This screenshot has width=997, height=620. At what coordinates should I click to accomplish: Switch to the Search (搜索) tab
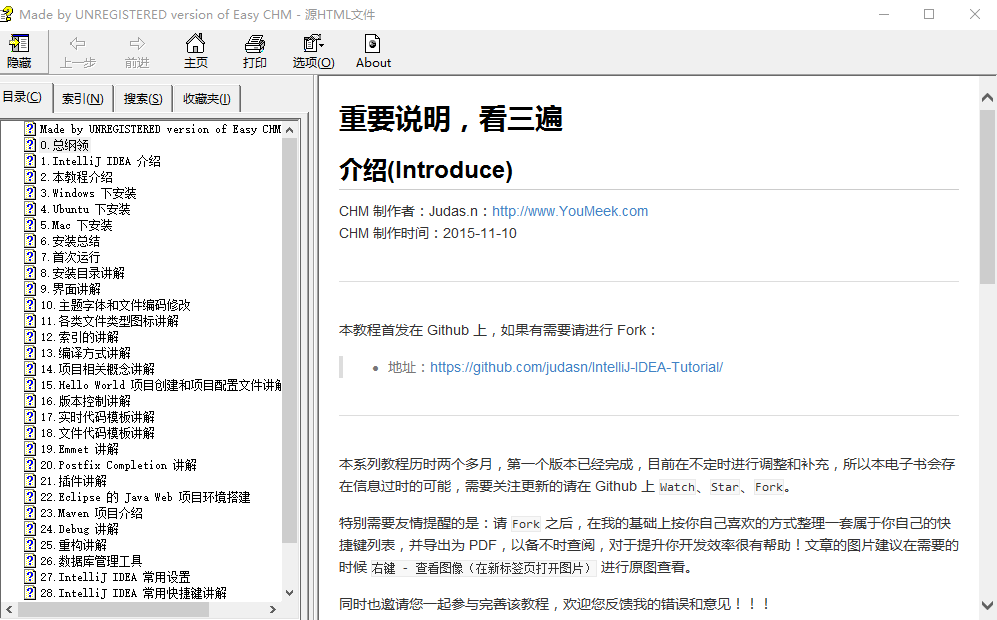point(143,98)
